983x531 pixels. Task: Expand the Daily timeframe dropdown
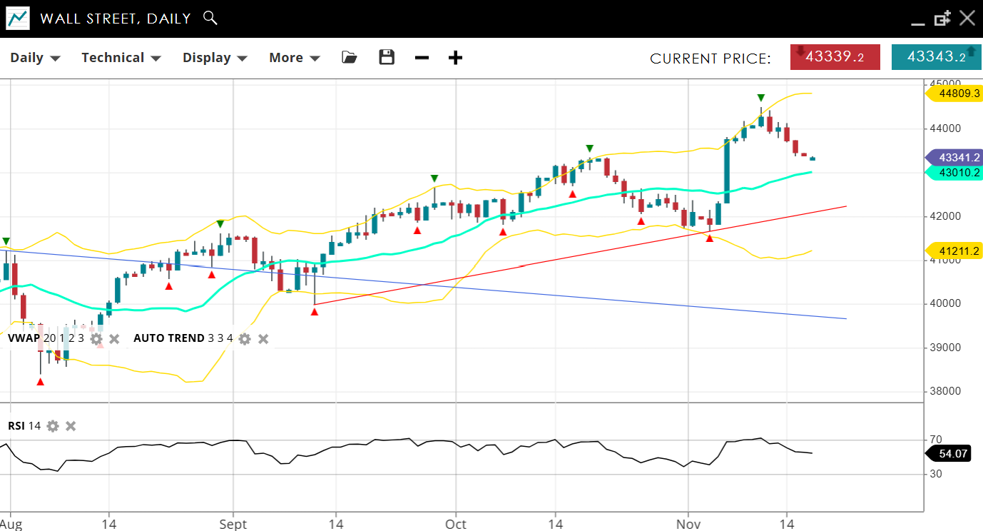click(x=35, y=58)
